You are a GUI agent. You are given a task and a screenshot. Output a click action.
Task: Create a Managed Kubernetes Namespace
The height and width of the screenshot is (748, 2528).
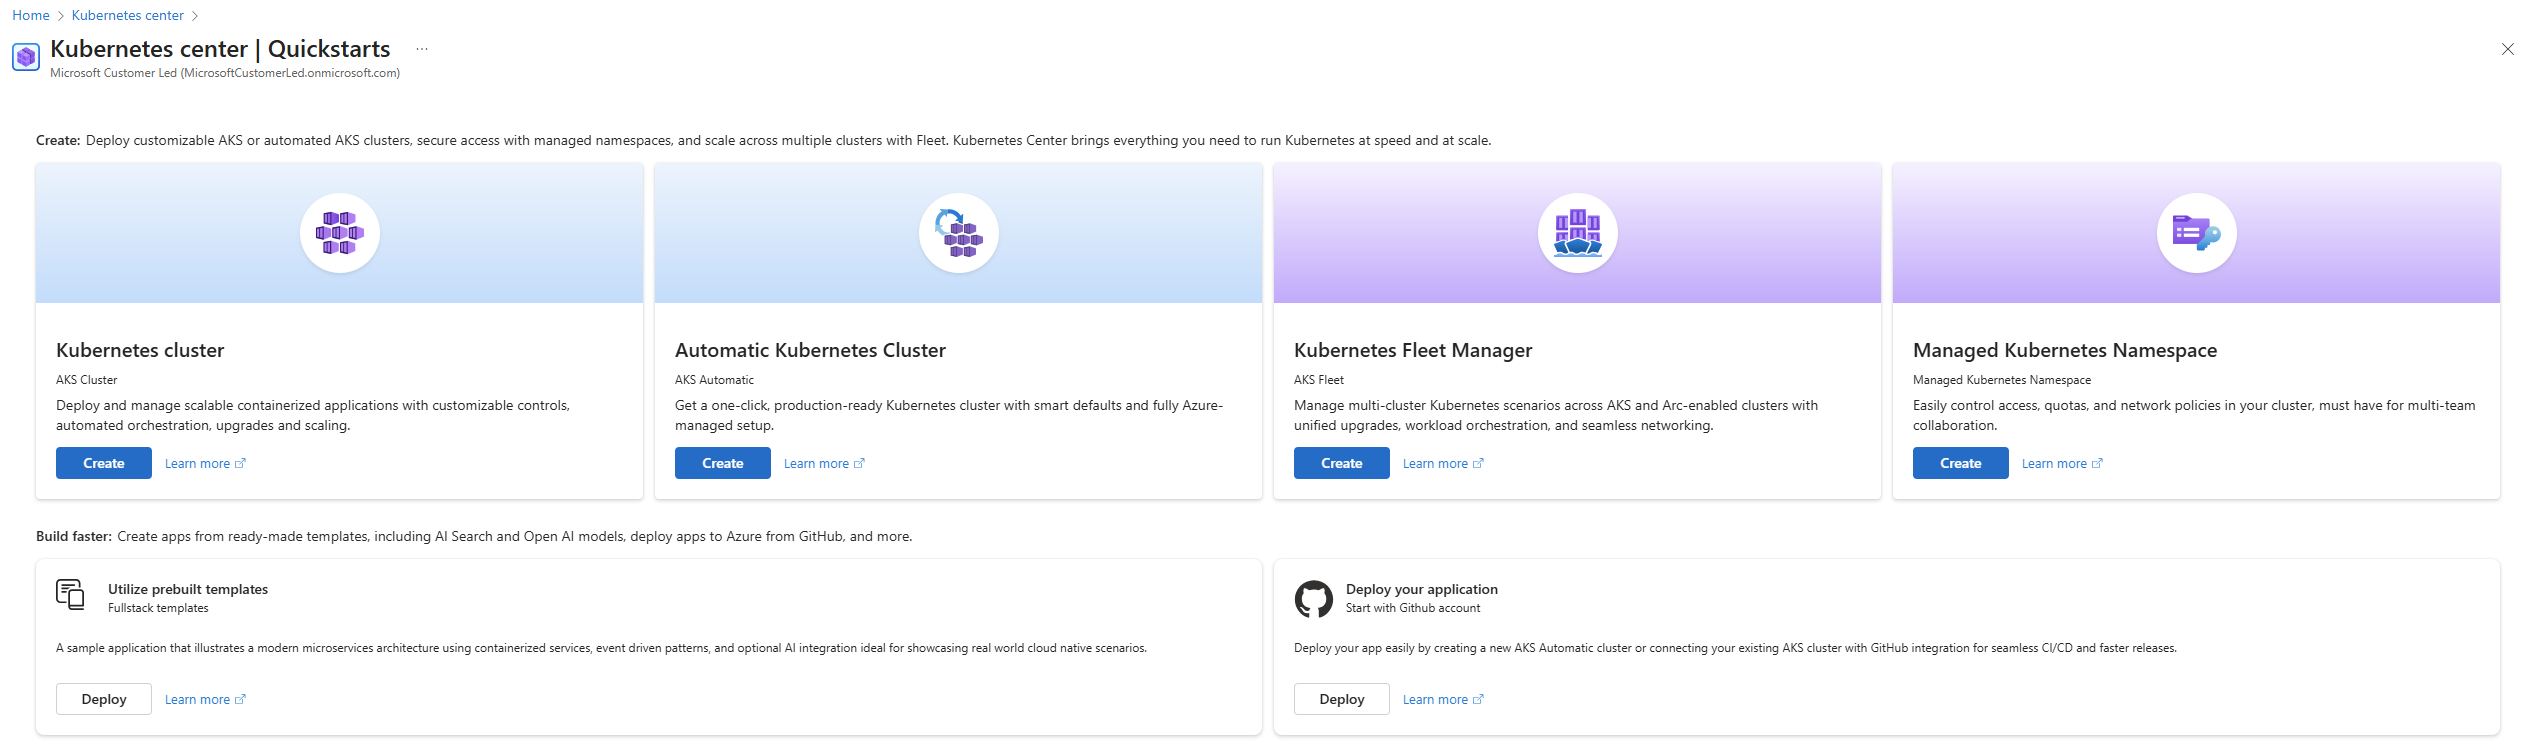[1960, 463]
